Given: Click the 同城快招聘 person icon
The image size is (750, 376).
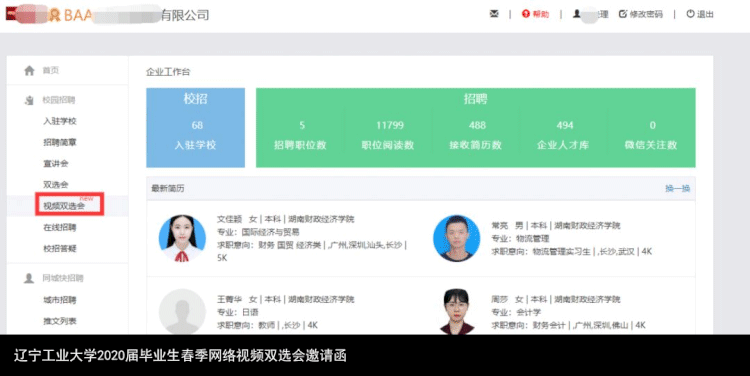Looking at the screenshot, I should tap(29, 278).
